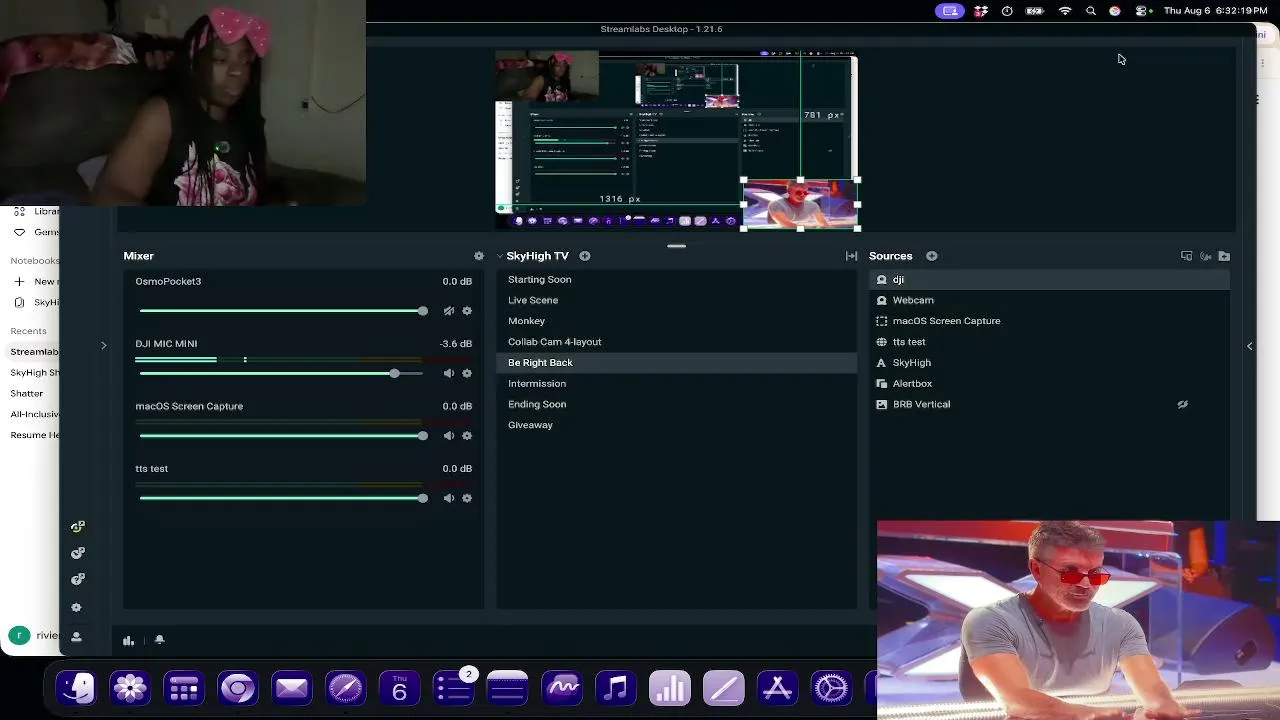1280x720 pixels.
Task: Open the account icon in left sidebar
Action: pos(77,636)
